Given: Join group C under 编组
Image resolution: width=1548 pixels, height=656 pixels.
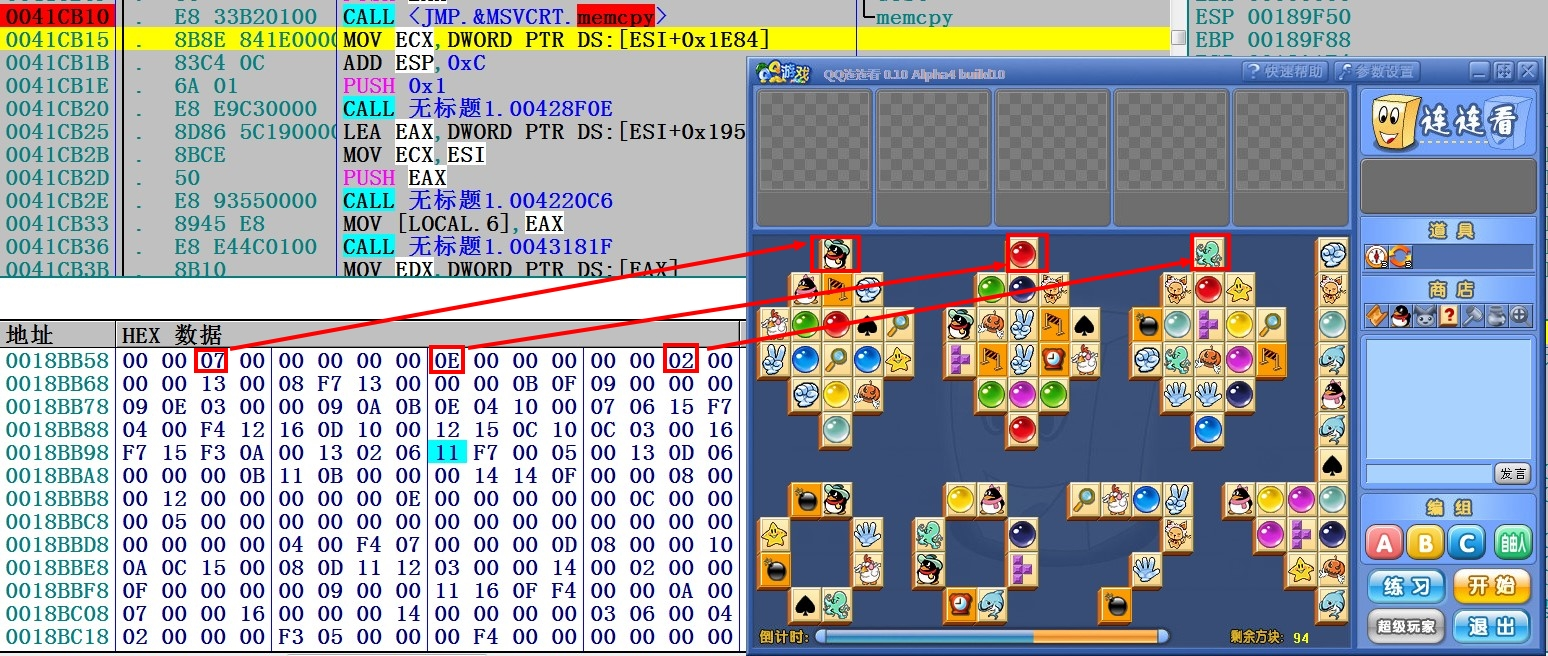Looking at the screenshot, I should pyautogui.click(x=1467, y=543).
